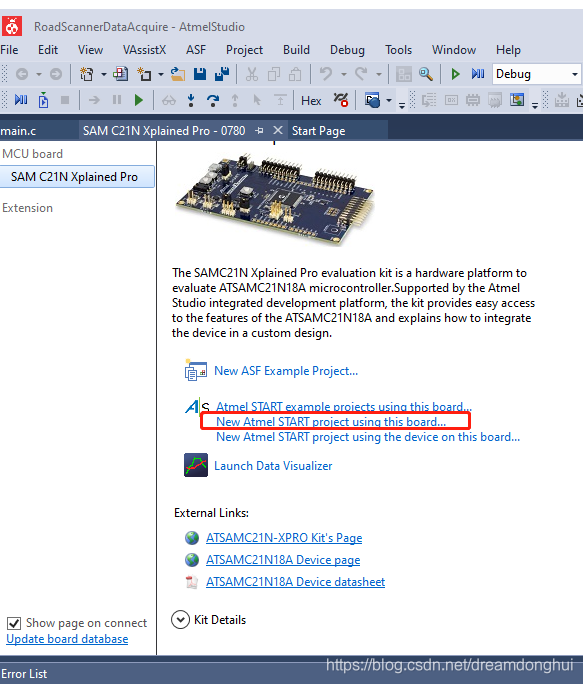The width and height of the screenshot is (583, 684).
Task: Expand the Kit Details section
Action: 180,619
